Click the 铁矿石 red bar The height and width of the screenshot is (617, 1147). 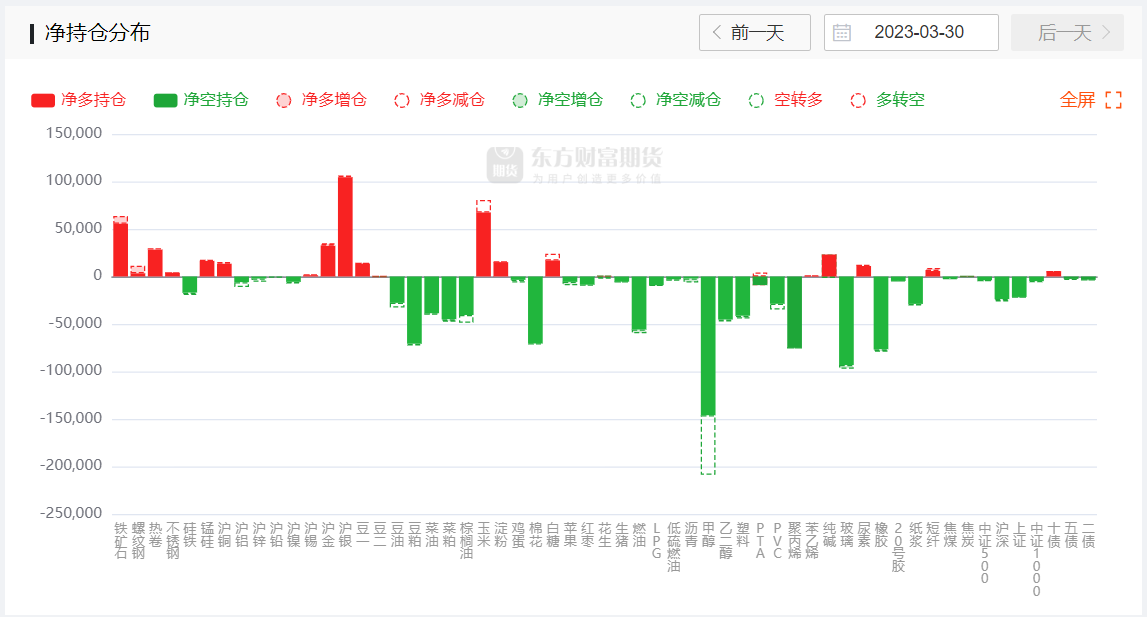(120, 249)
